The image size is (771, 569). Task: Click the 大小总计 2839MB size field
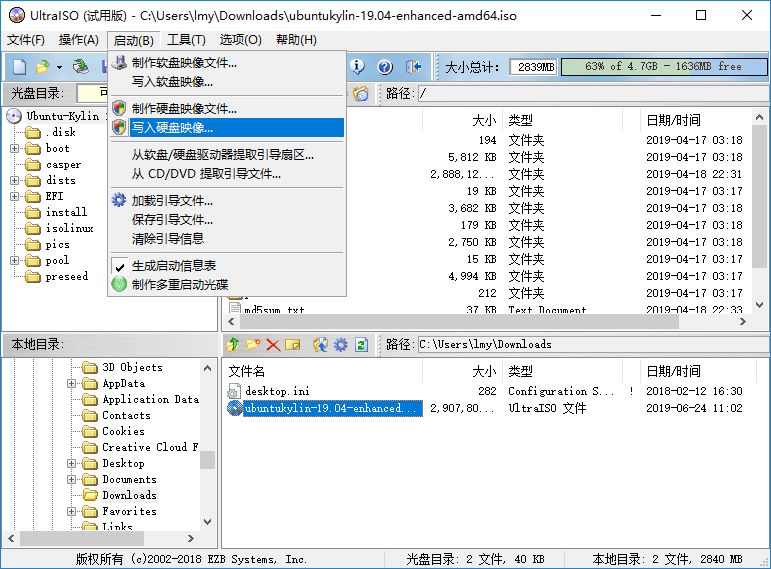pos(534,67)
